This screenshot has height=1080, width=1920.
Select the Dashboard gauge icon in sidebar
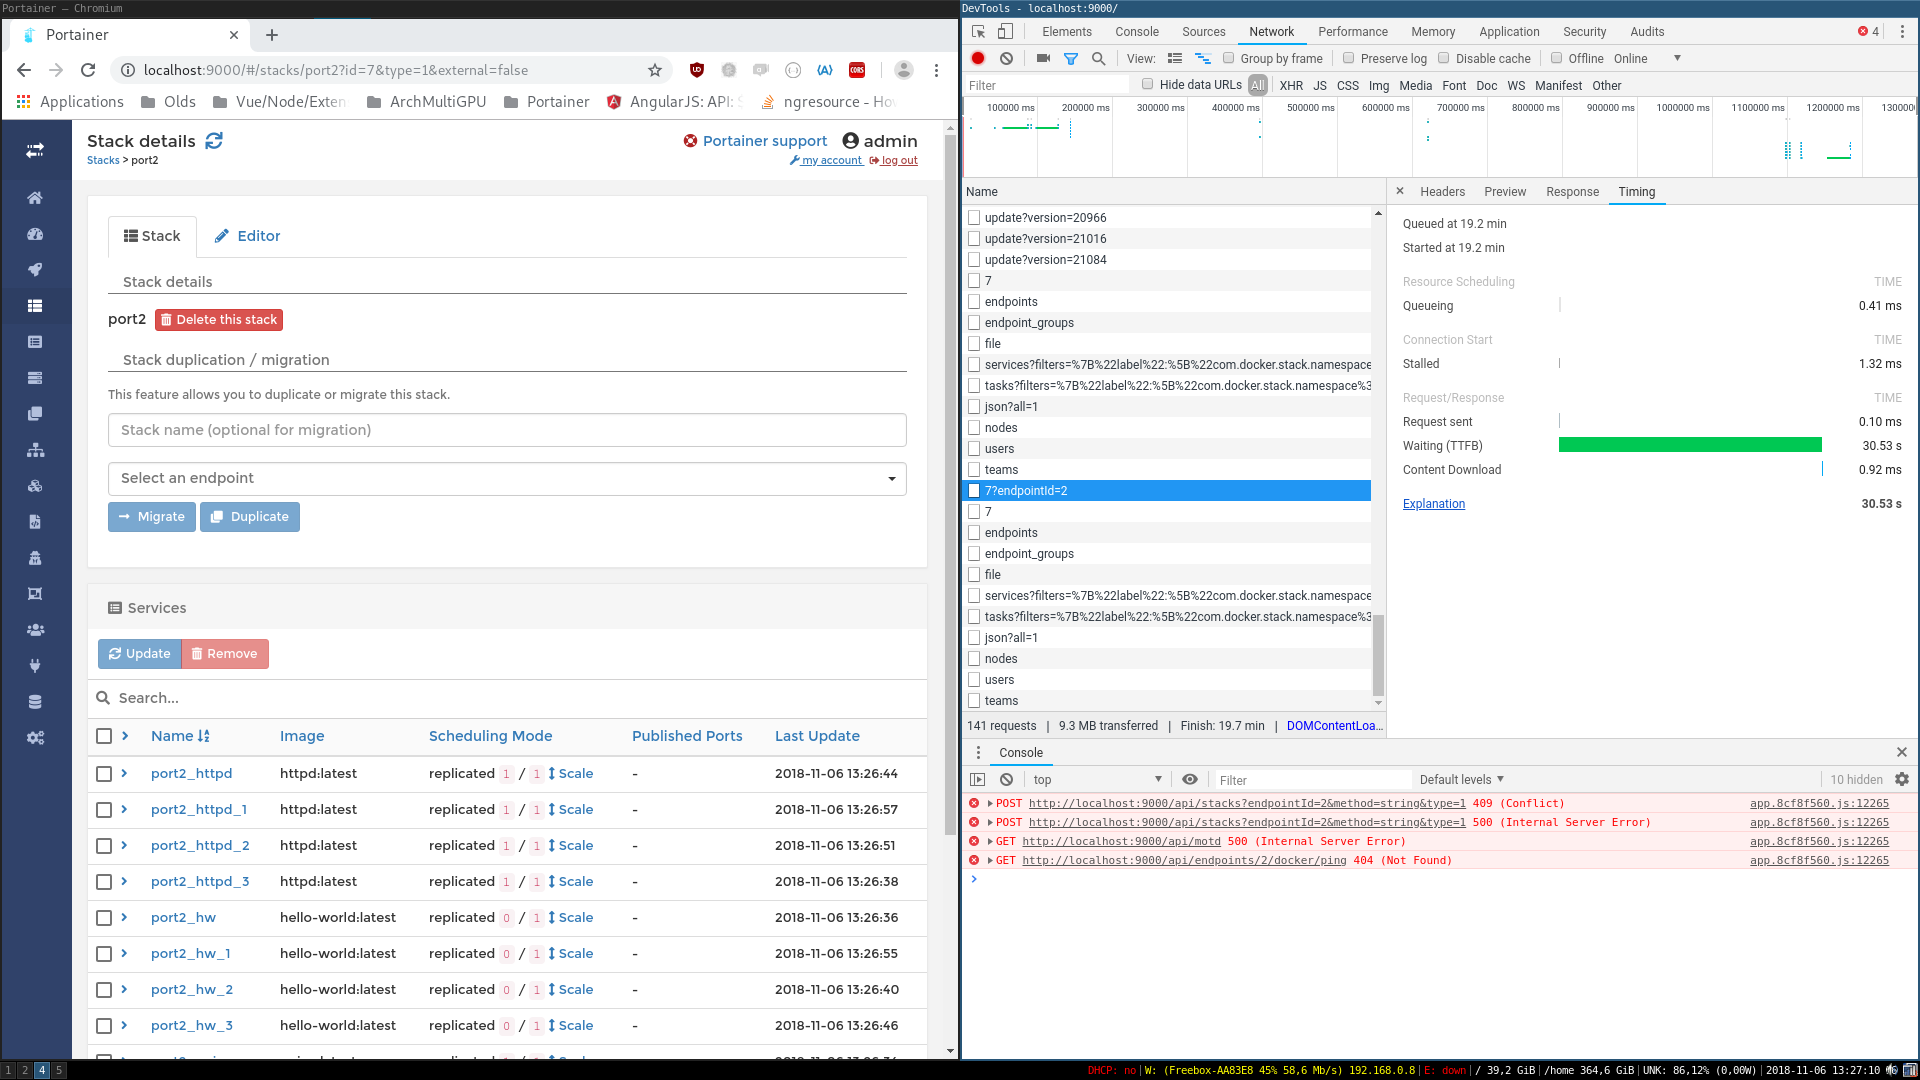click(36, 234)
